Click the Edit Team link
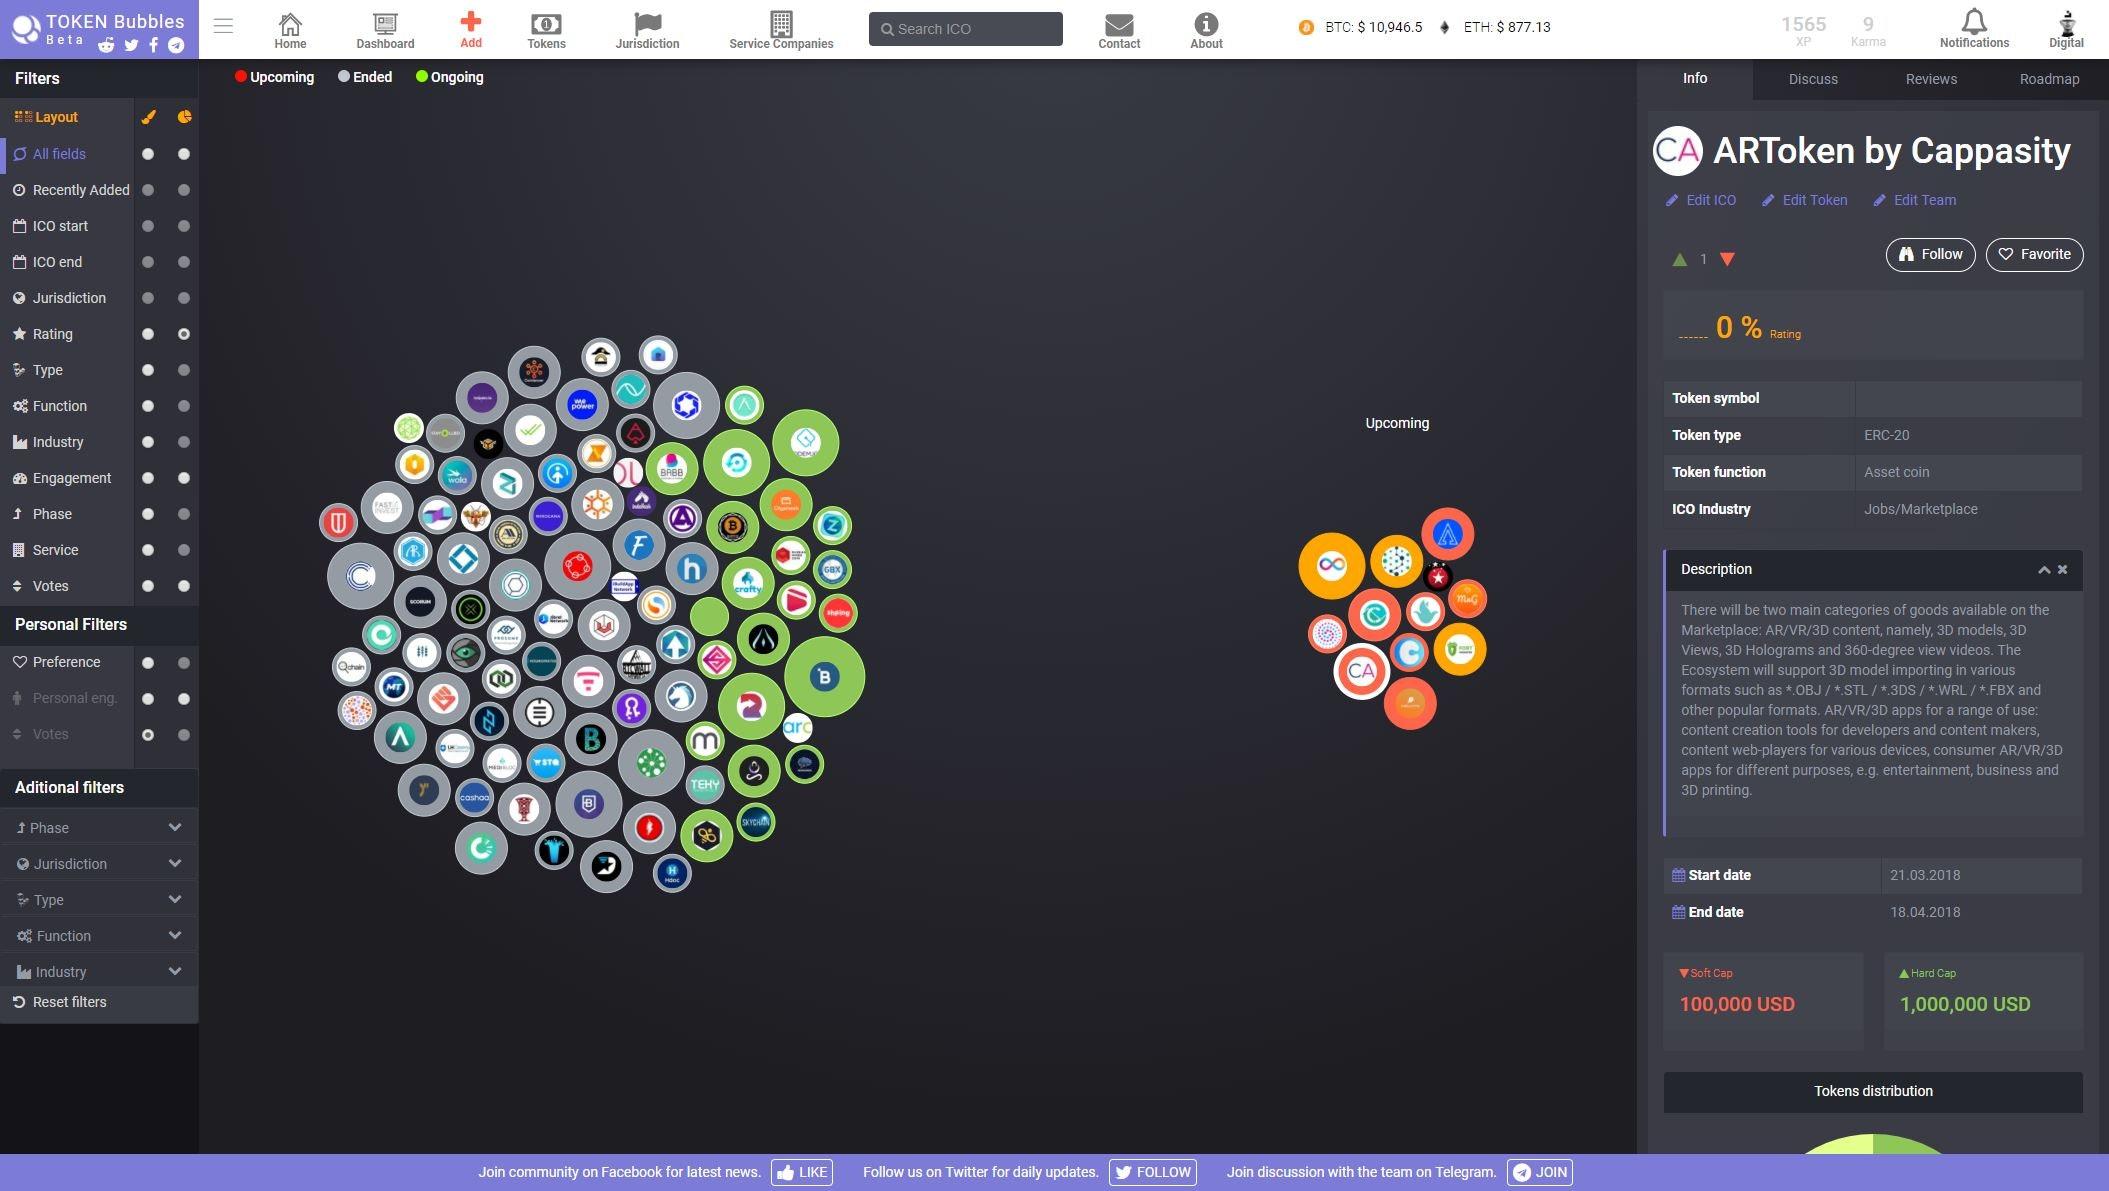The width and height of the screenshot is (2109, 1191). (x=1915, y=200)
